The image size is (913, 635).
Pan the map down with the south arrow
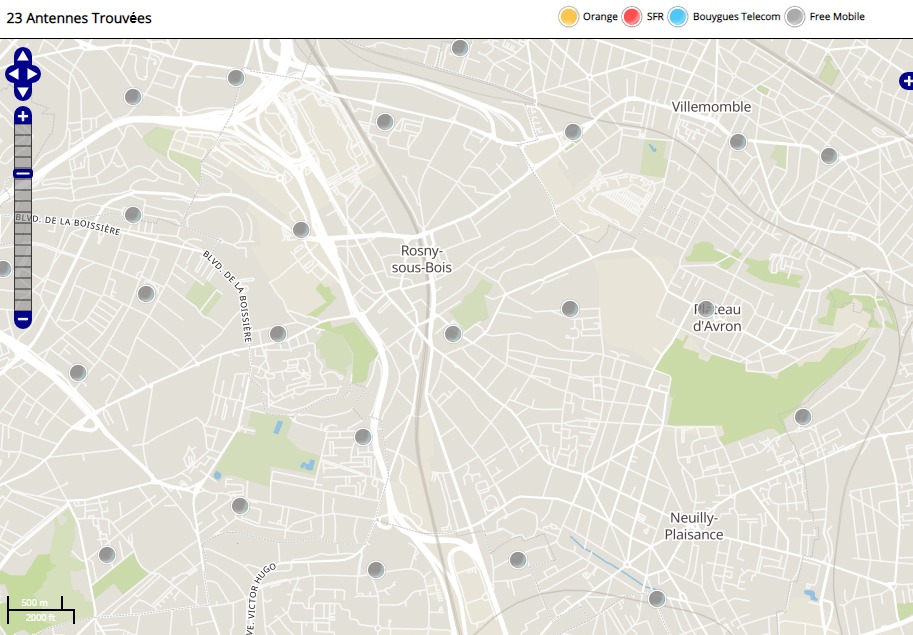(x=23, y=92)
